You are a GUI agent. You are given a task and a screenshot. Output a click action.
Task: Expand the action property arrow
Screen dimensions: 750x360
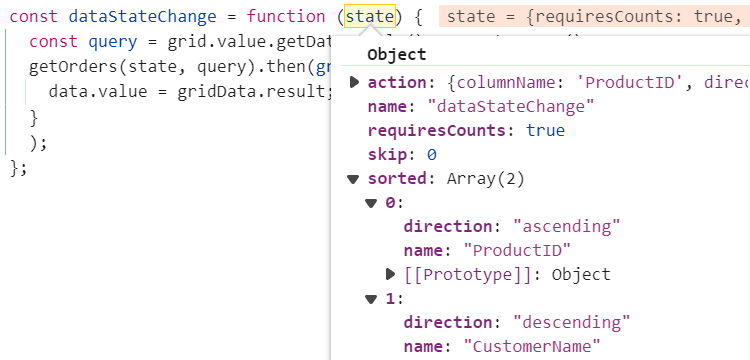pyautogui.click(x=354, y=83)
